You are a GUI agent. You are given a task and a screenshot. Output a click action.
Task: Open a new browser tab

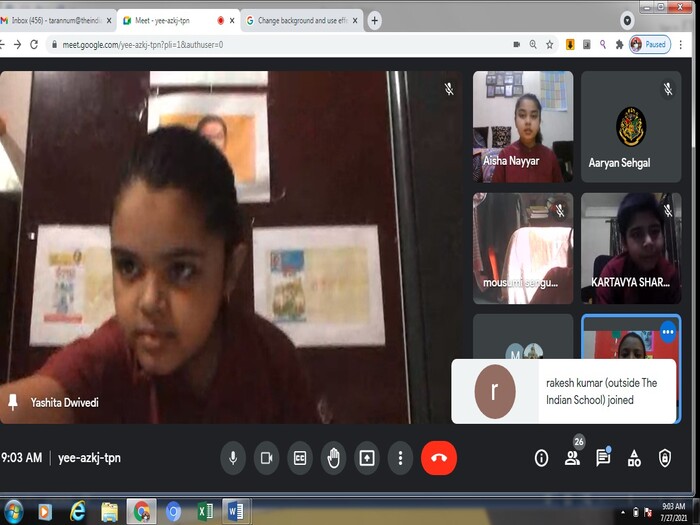pyautogui.click(x=375, y=21)
